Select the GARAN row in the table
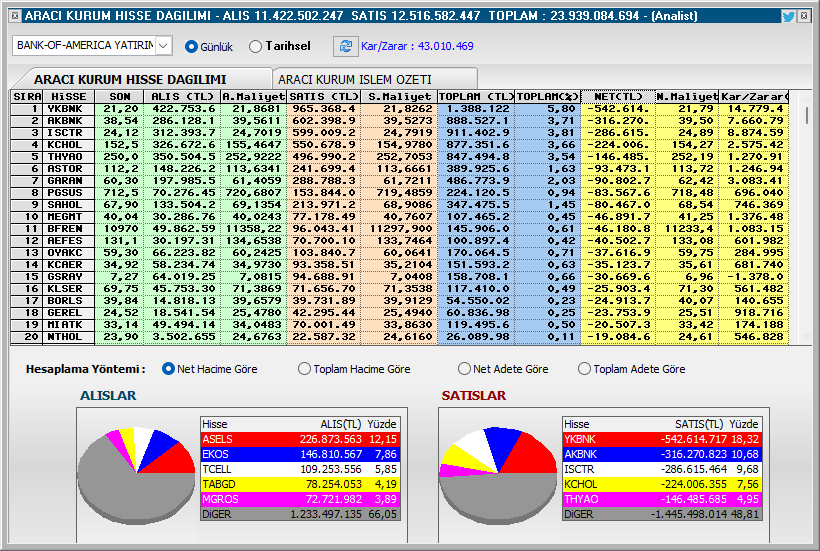This screenshot has height=551, width=820. pos(400,181)
